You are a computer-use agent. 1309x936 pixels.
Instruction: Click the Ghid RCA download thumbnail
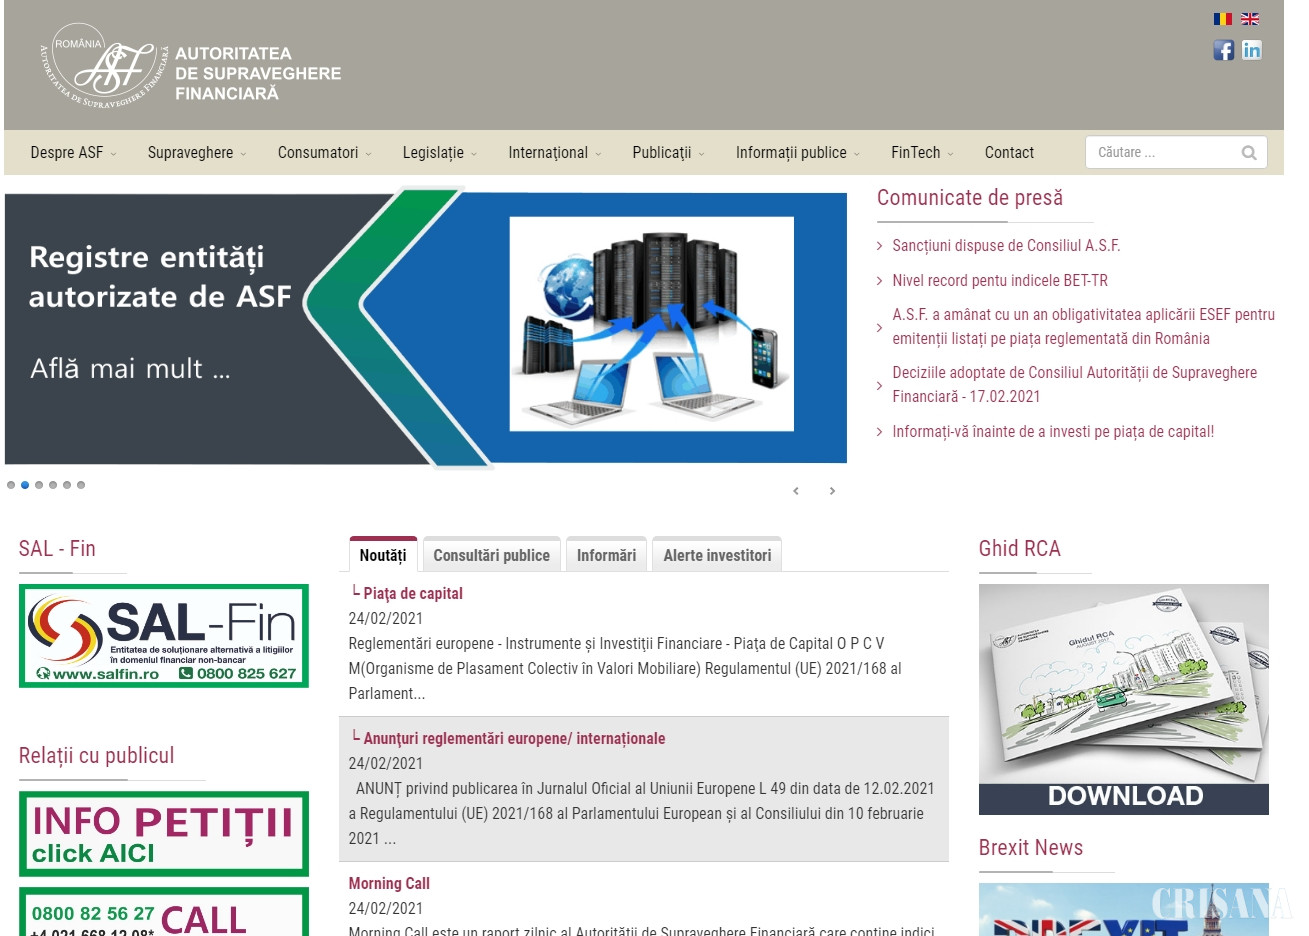(x=1123, y=699)
